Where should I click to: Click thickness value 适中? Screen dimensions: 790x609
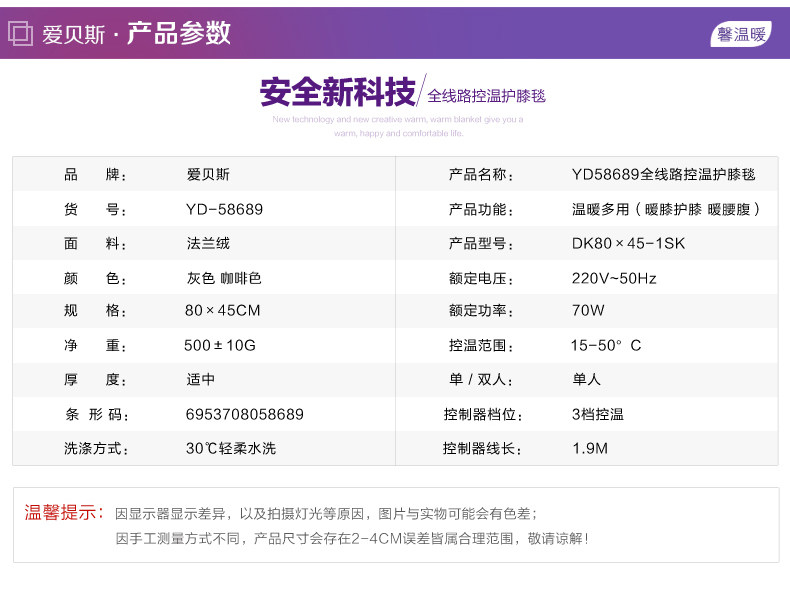(201, 379)
